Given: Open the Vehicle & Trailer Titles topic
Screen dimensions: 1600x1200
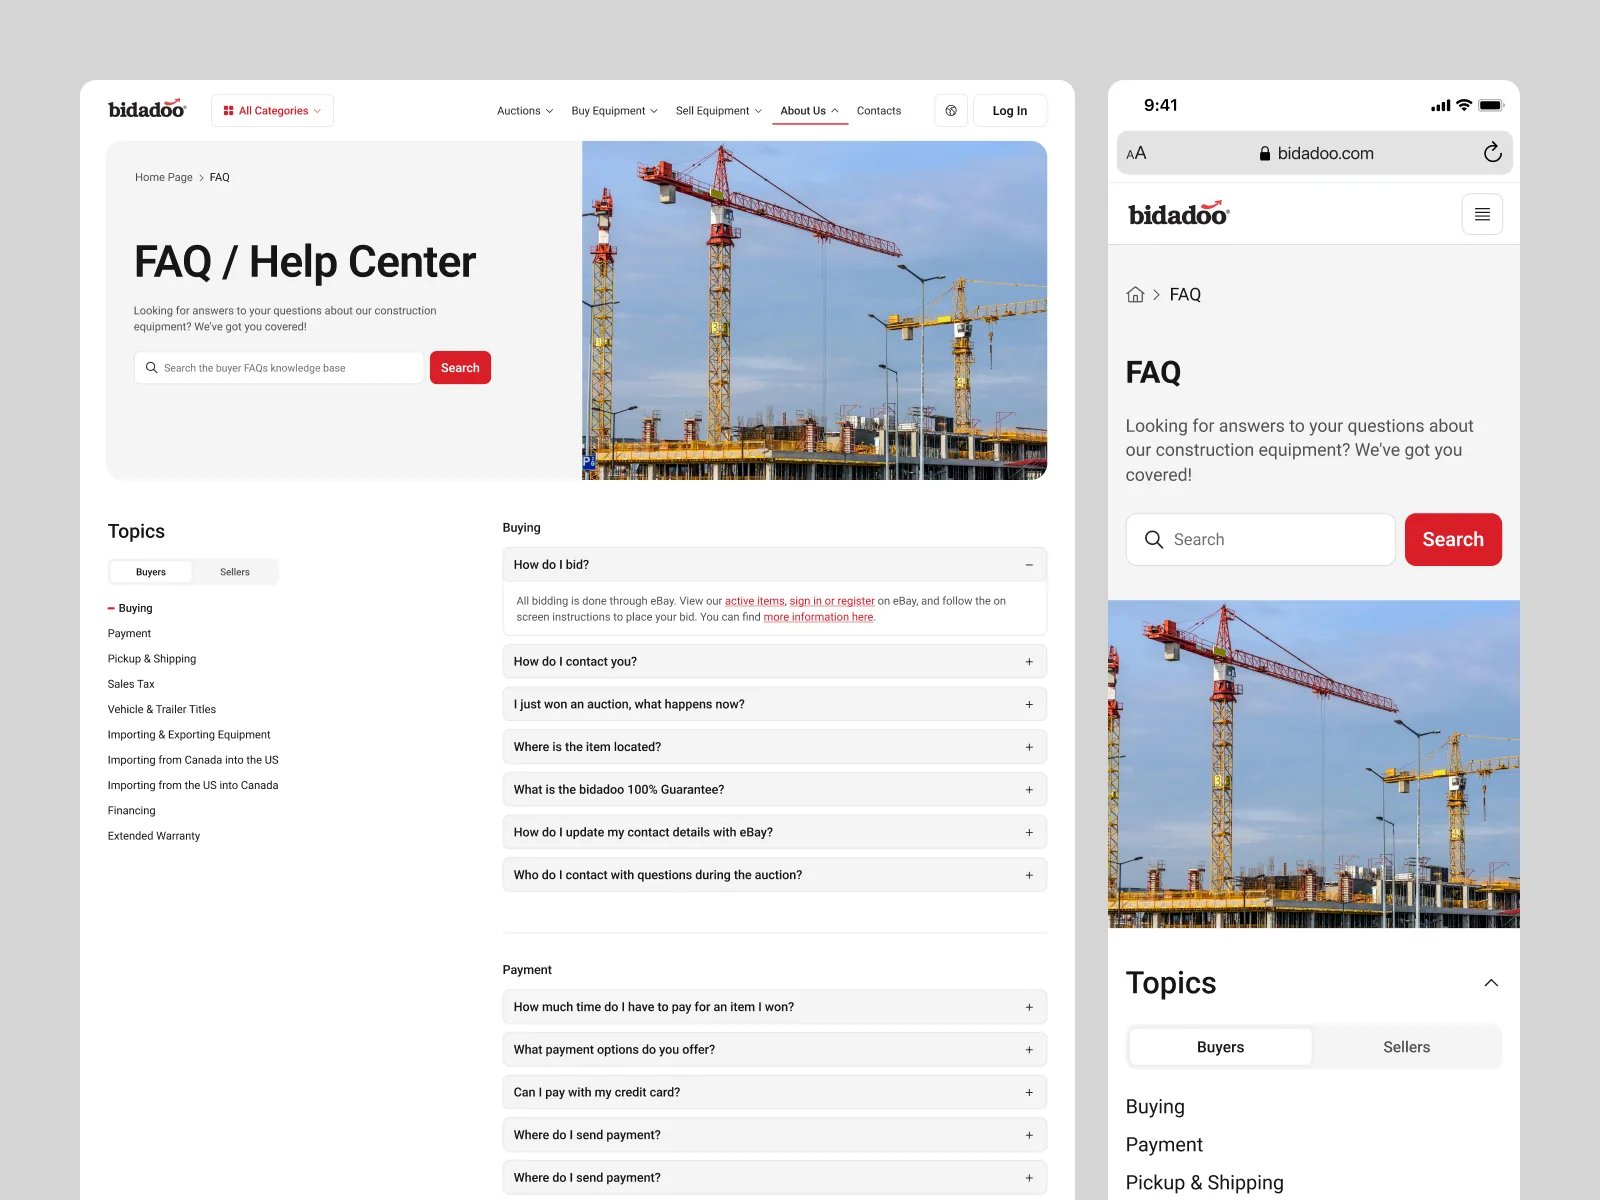Looking at the screenshot, I should (x=162, y=710).
